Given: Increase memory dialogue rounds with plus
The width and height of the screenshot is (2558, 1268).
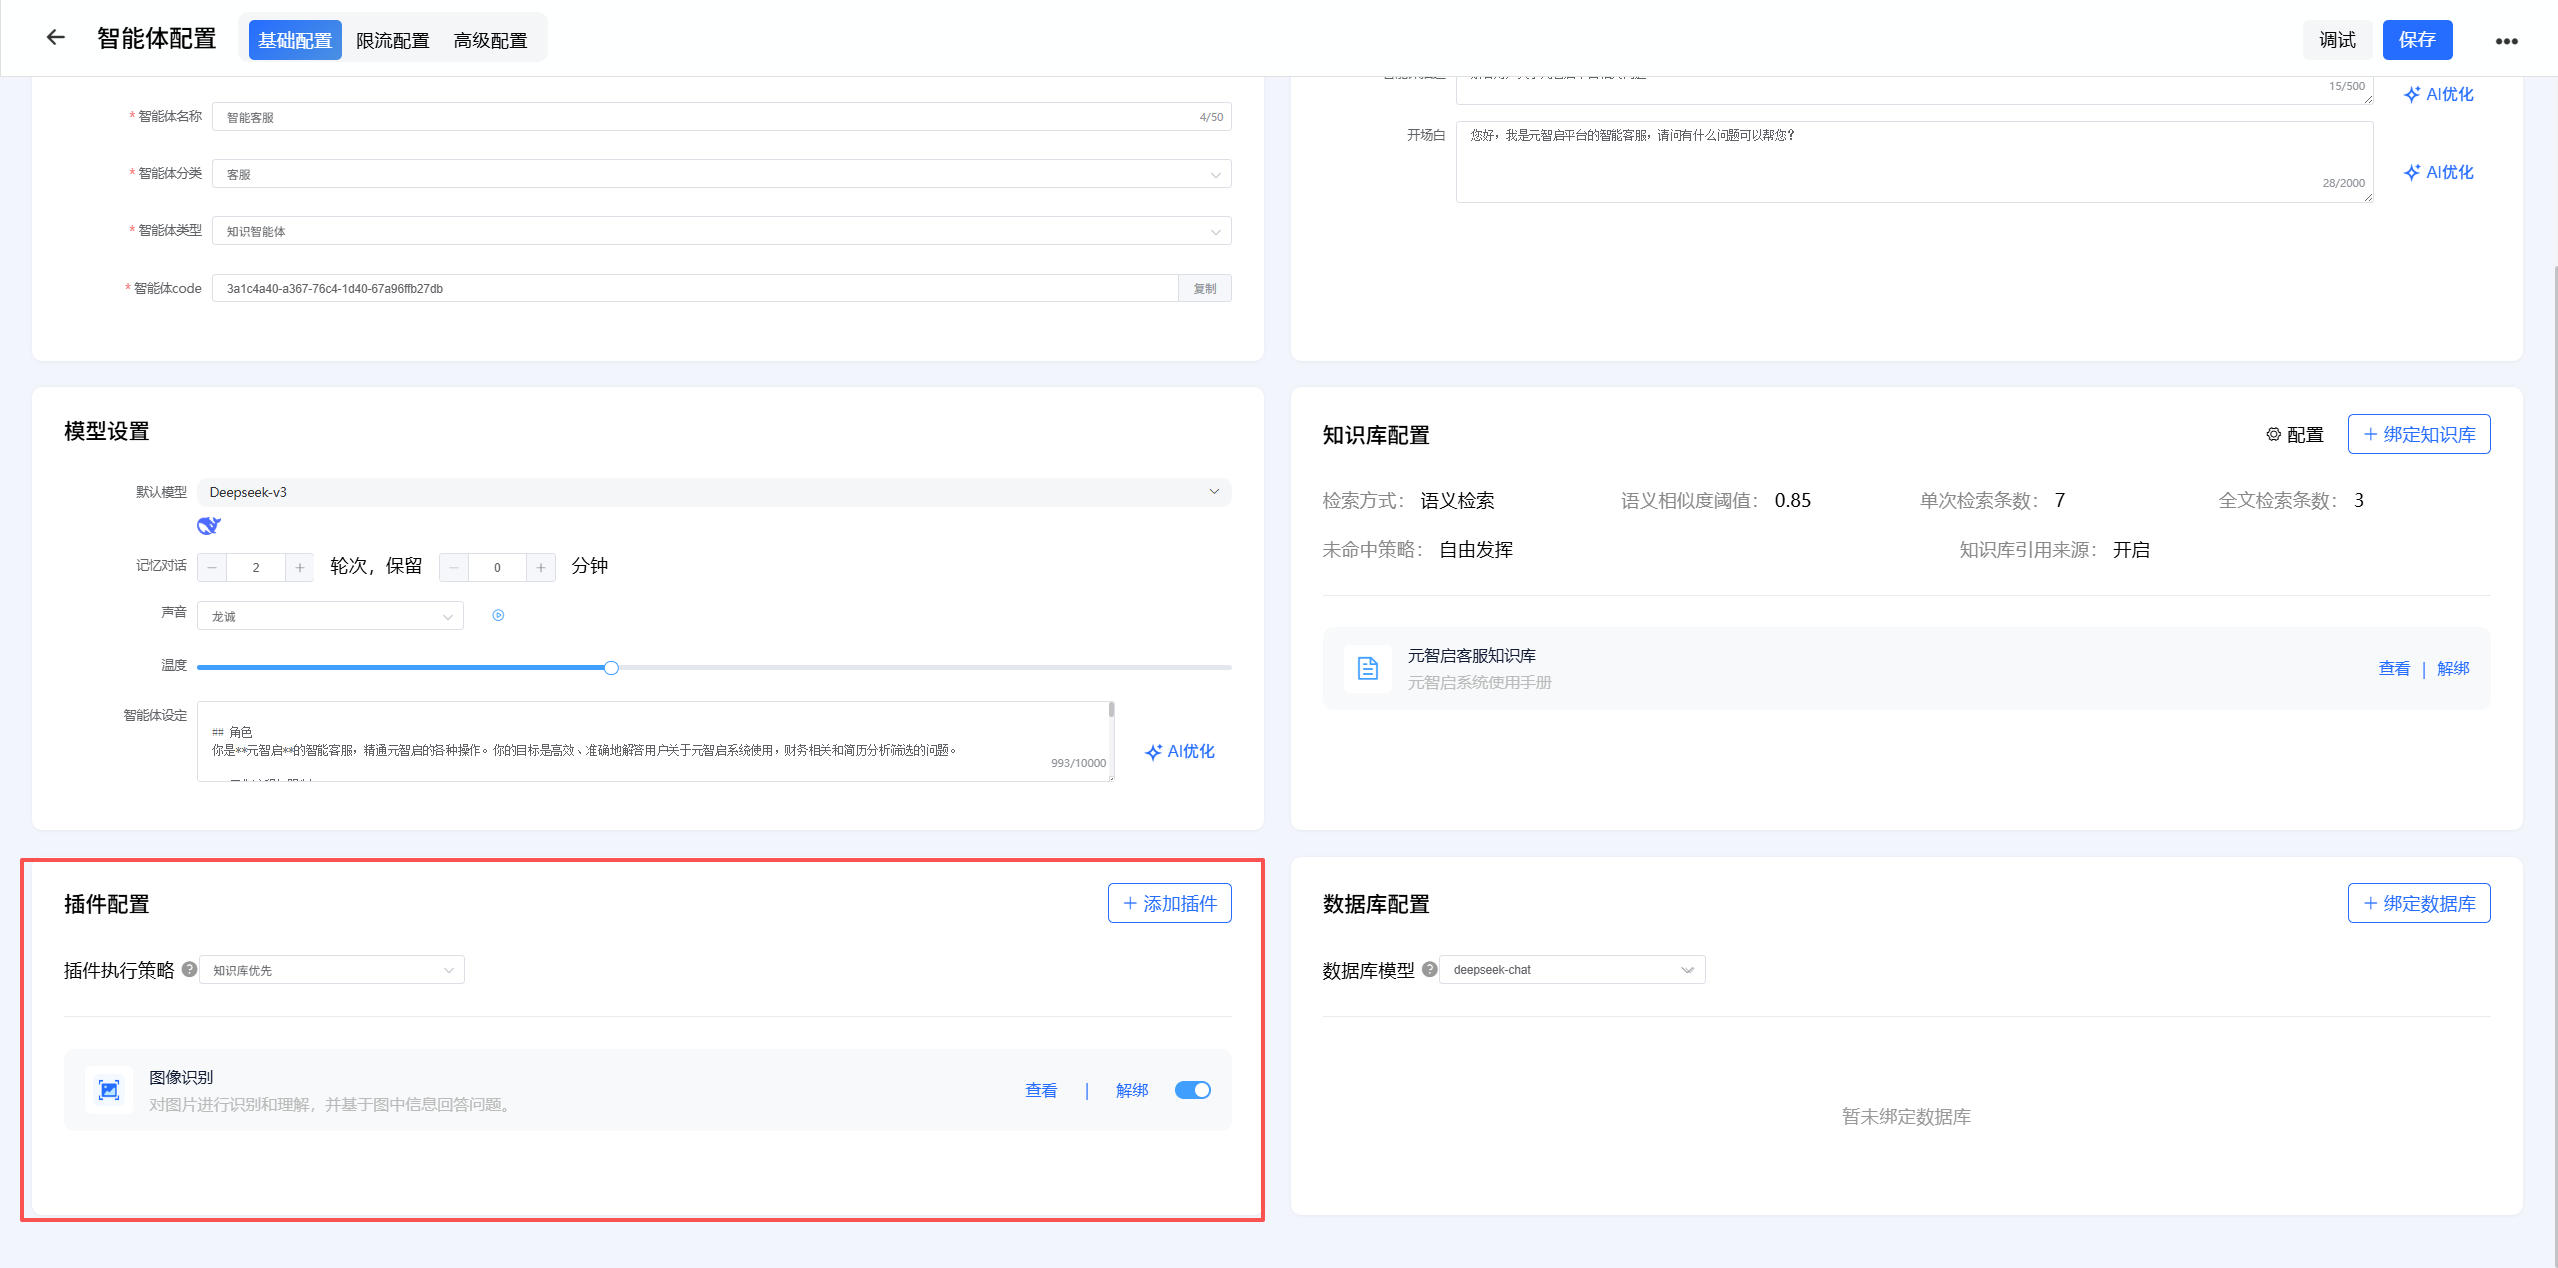Looking at the screenshot, I should [x=300, y=567].
